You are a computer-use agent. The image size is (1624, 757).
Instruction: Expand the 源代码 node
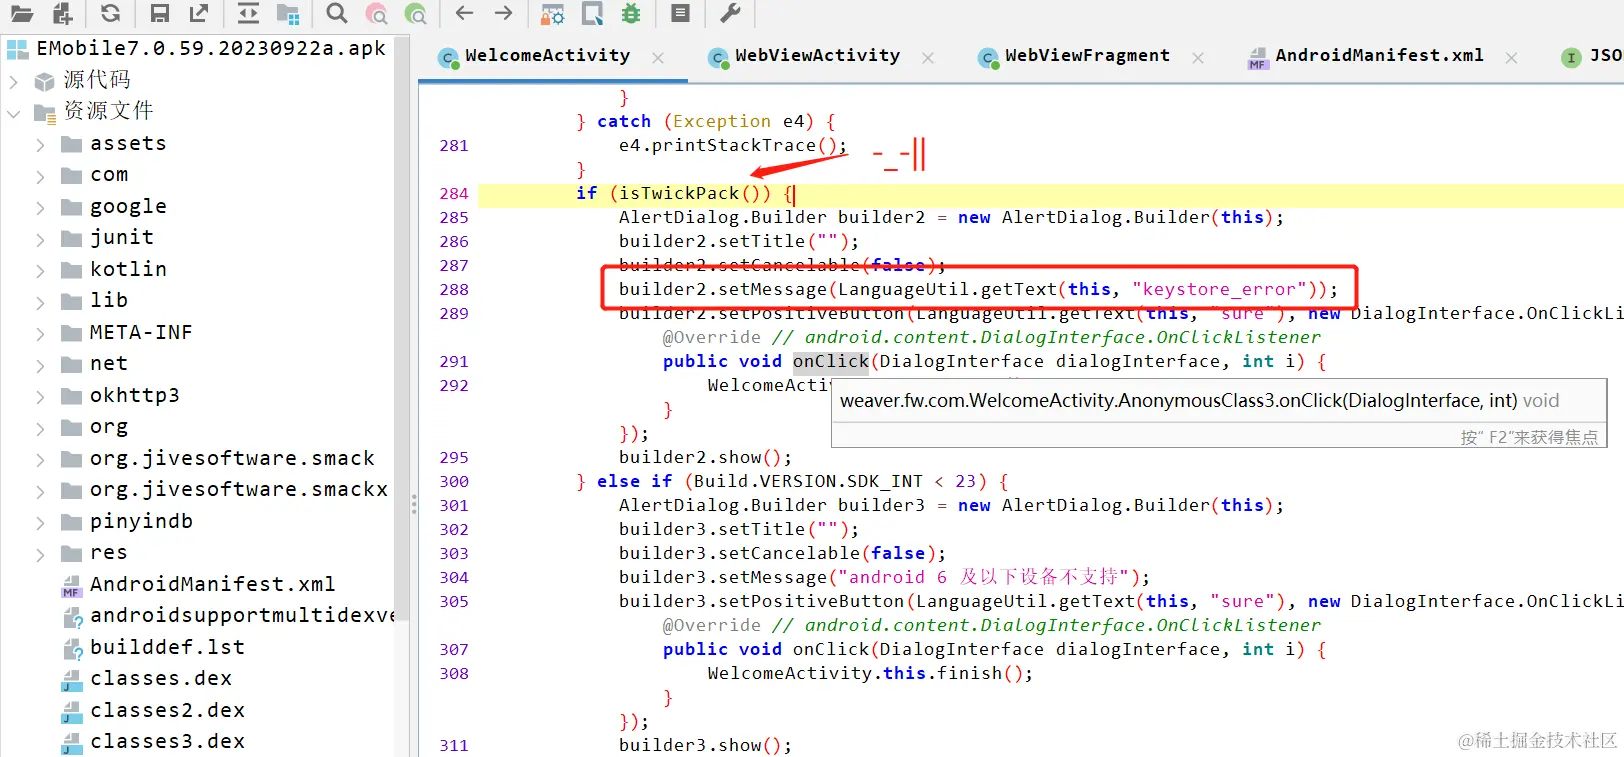(14, 81)
